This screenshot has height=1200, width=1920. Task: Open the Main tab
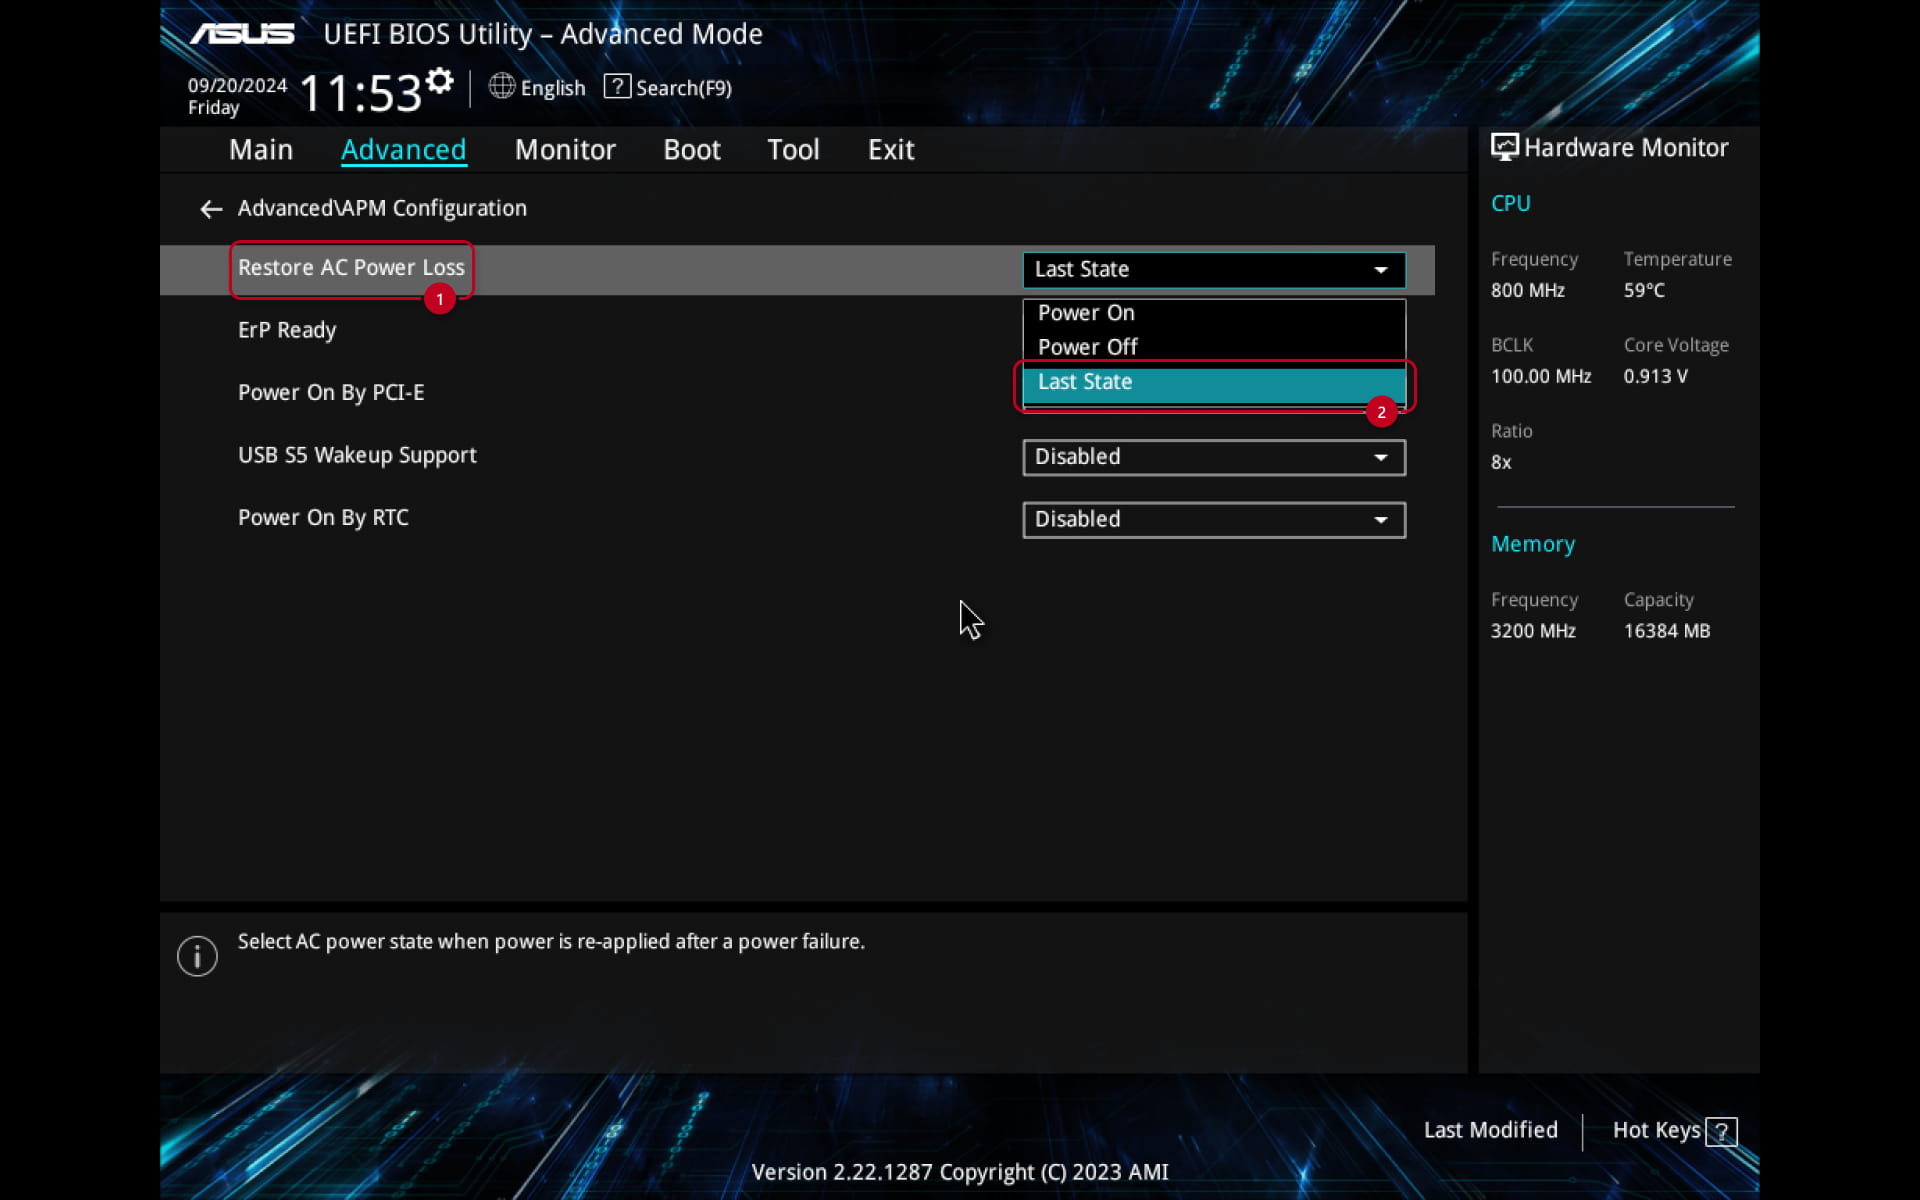pos(261,150)
